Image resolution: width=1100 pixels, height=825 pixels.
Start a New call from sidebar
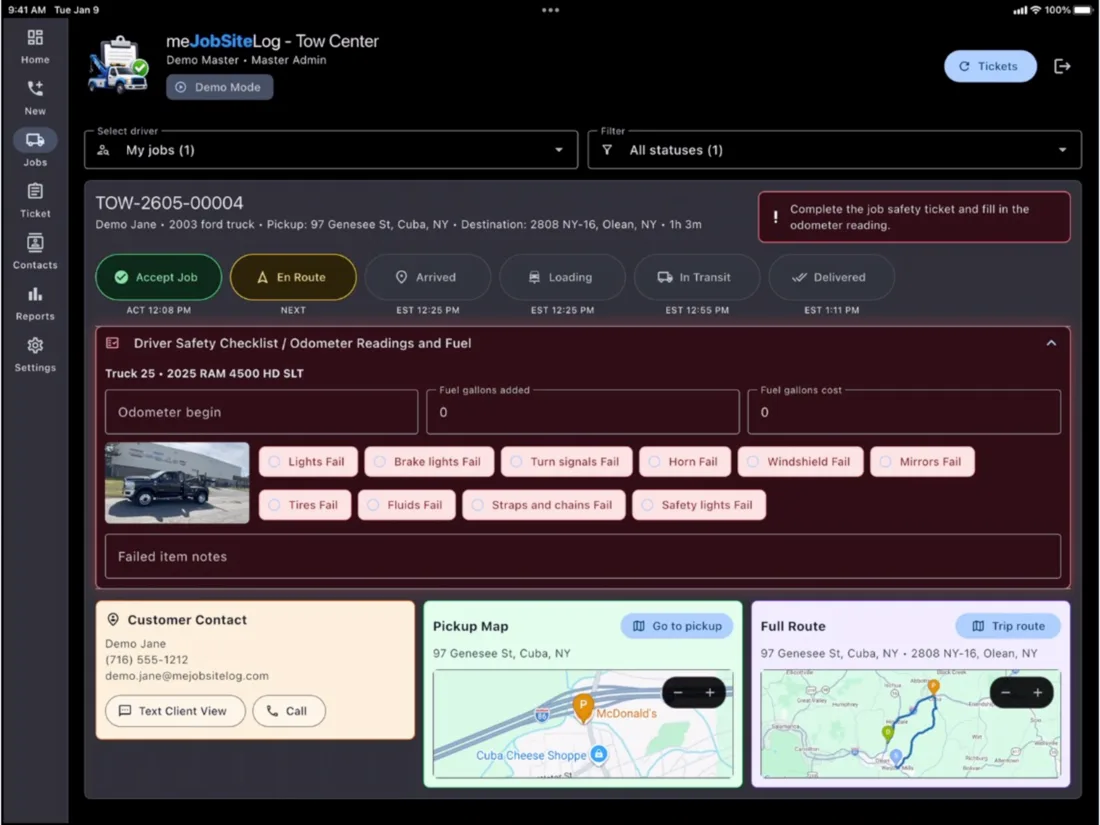click(x=35, y=98)
